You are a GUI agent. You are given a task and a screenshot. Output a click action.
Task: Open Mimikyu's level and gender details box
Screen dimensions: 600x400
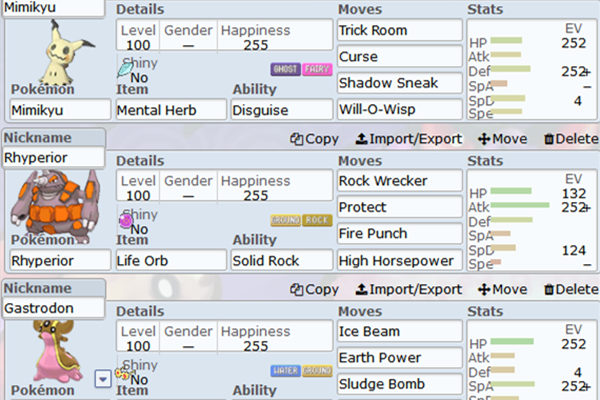[x=225, y=35]
